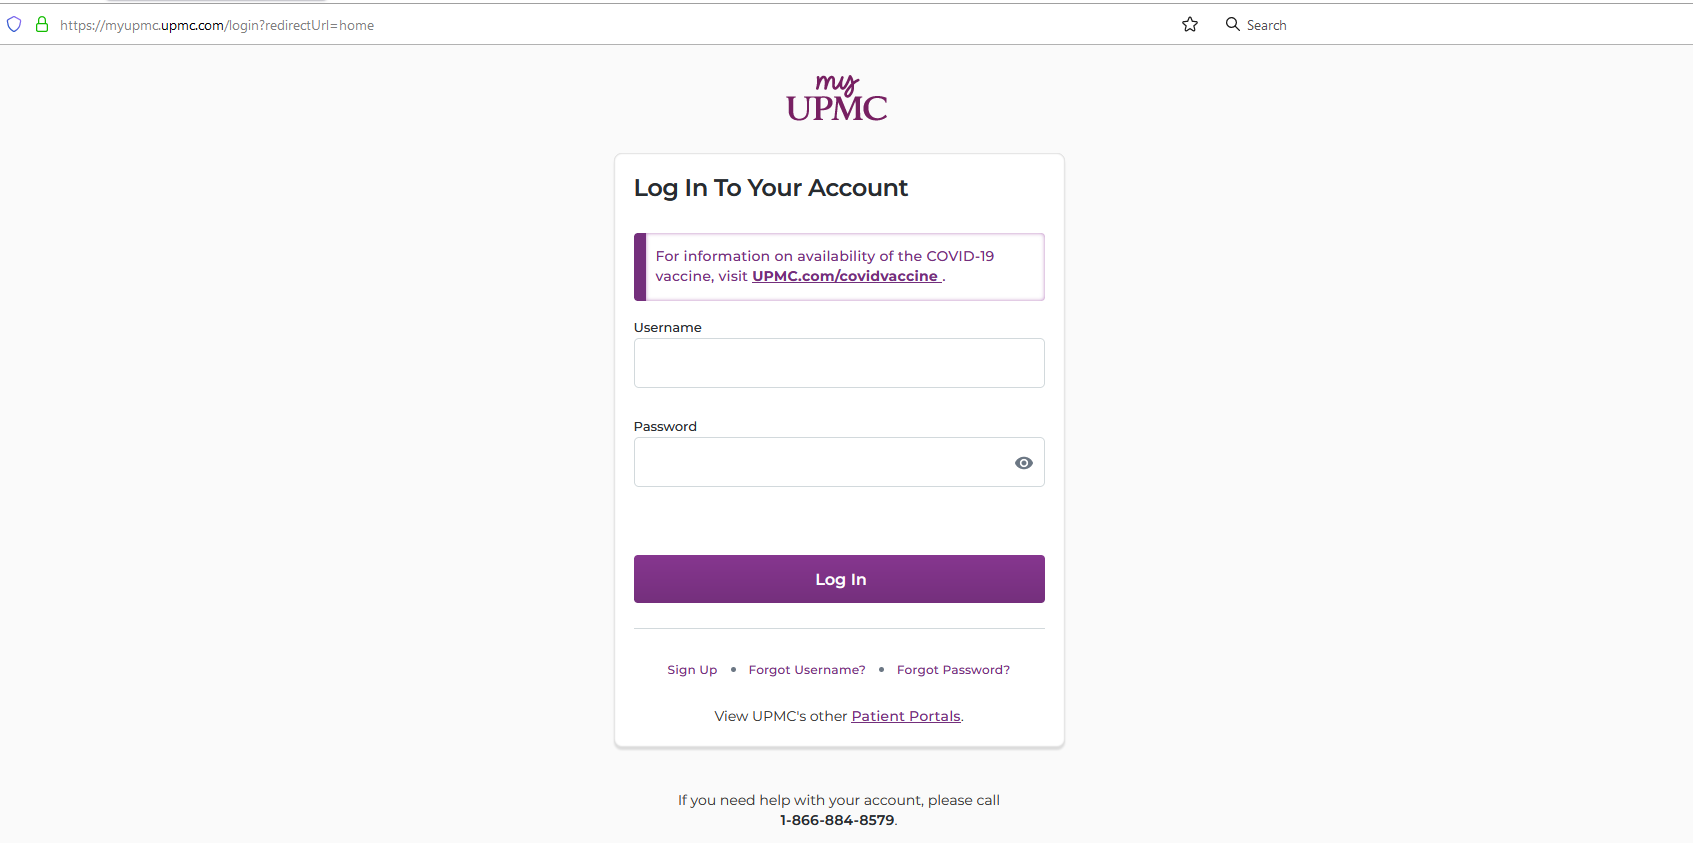The image size is (1693, 843).
Task: Click the Search magnifier icon
Action: coord(1232,24)
